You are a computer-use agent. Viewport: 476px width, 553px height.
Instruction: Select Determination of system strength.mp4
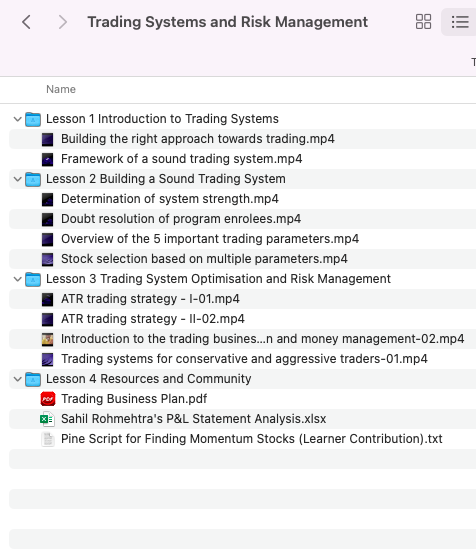pos(242,199)
